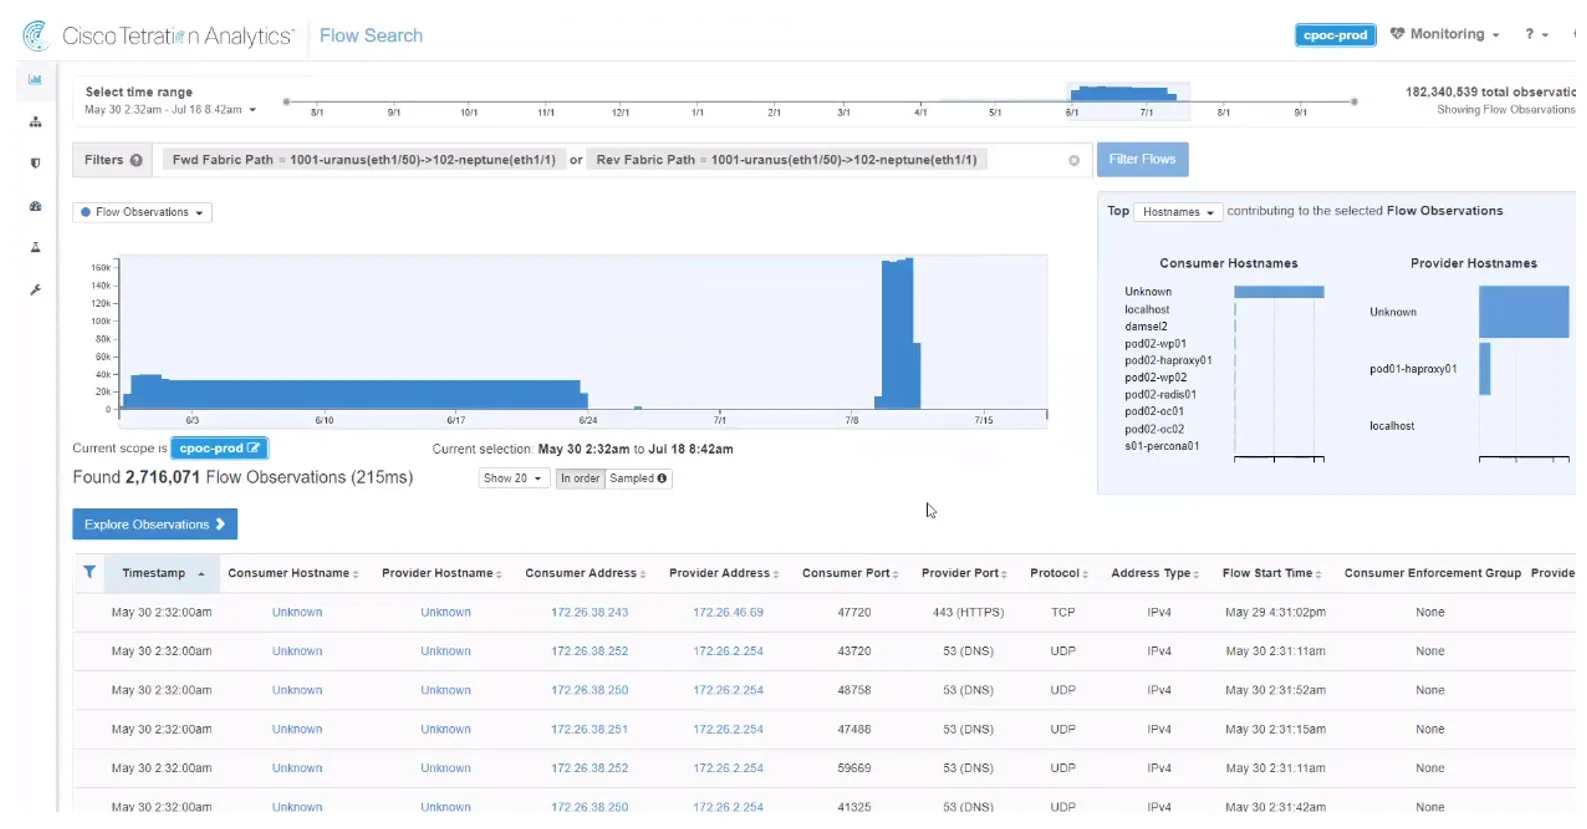Click the Cisco Tetration logo icon
This screenshot has width=1587, height=829.
pos(36,35)
